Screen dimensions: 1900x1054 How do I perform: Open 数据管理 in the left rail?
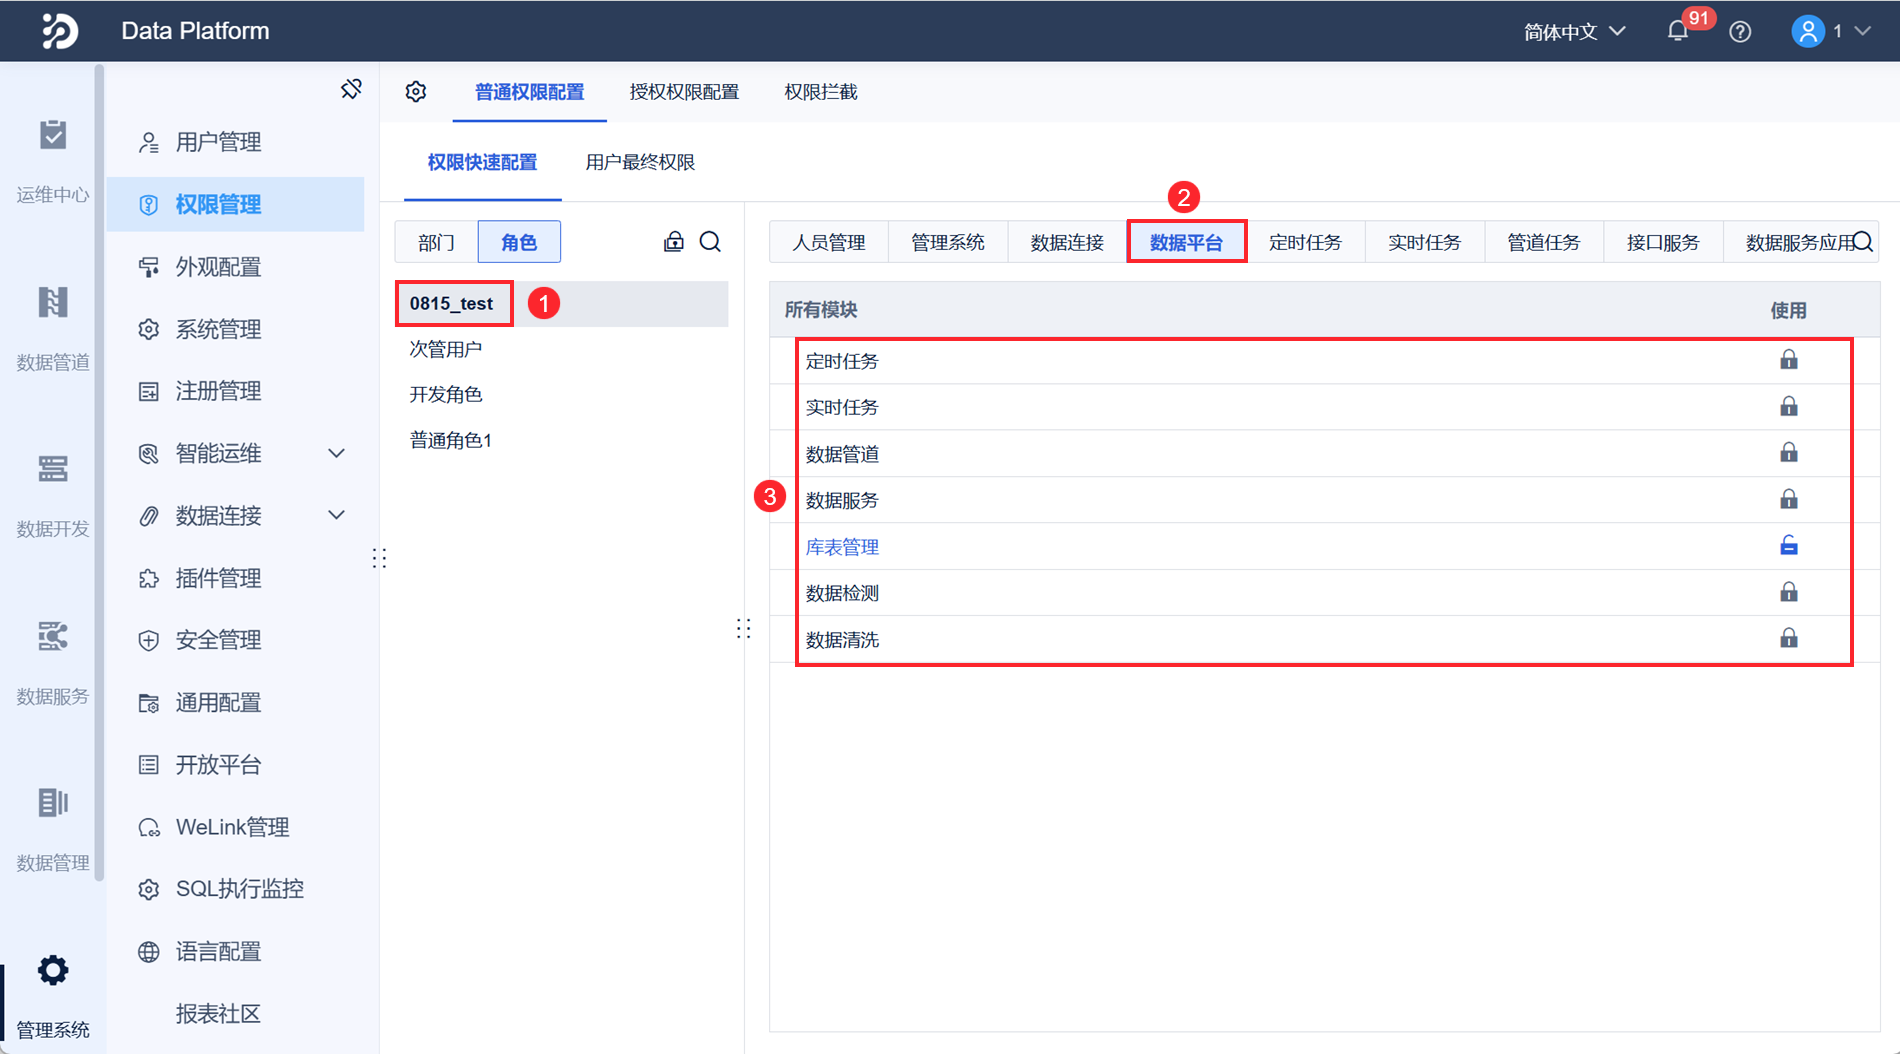52,829
